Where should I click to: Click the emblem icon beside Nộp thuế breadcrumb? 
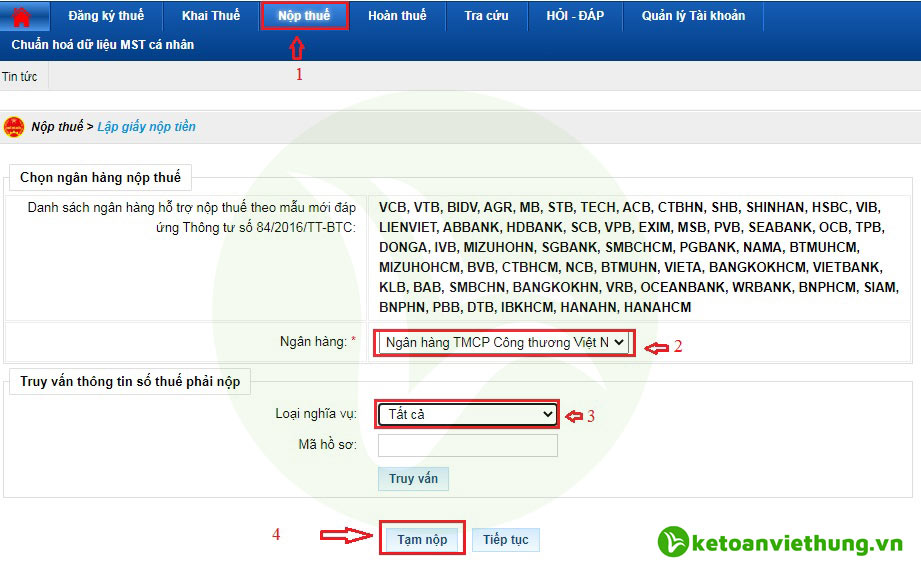[14, 127]
